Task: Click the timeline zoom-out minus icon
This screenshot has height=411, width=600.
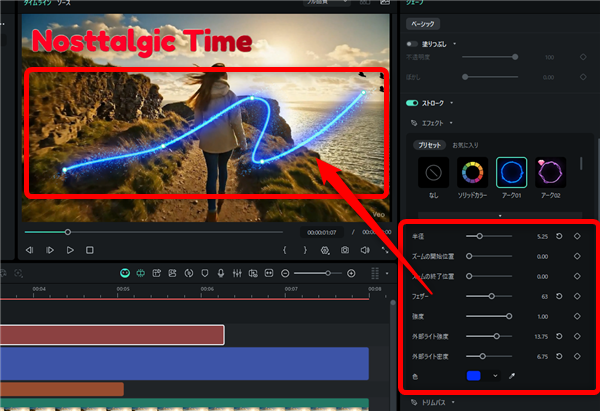Action: coord(286,273)
